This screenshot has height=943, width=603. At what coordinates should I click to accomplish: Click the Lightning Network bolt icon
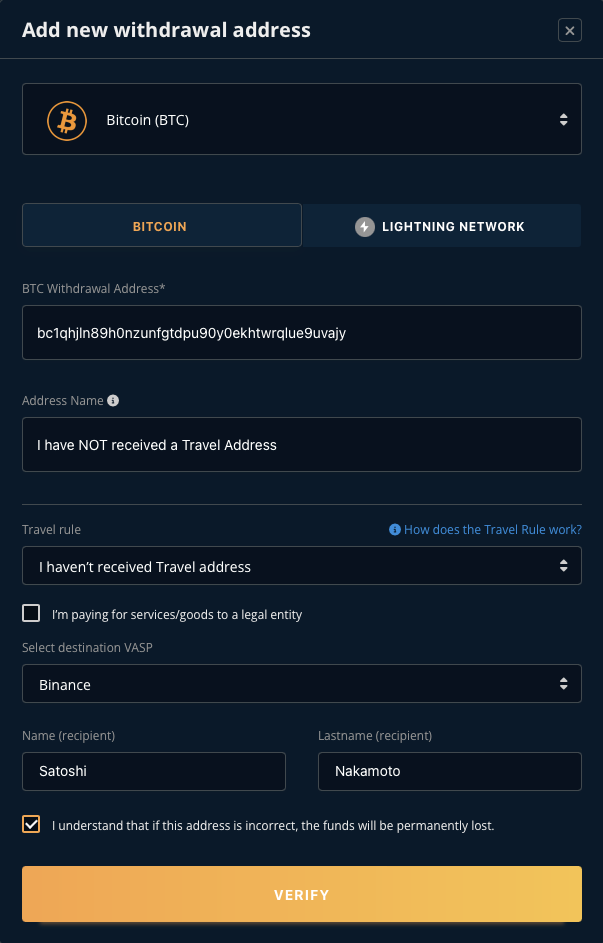365,227
